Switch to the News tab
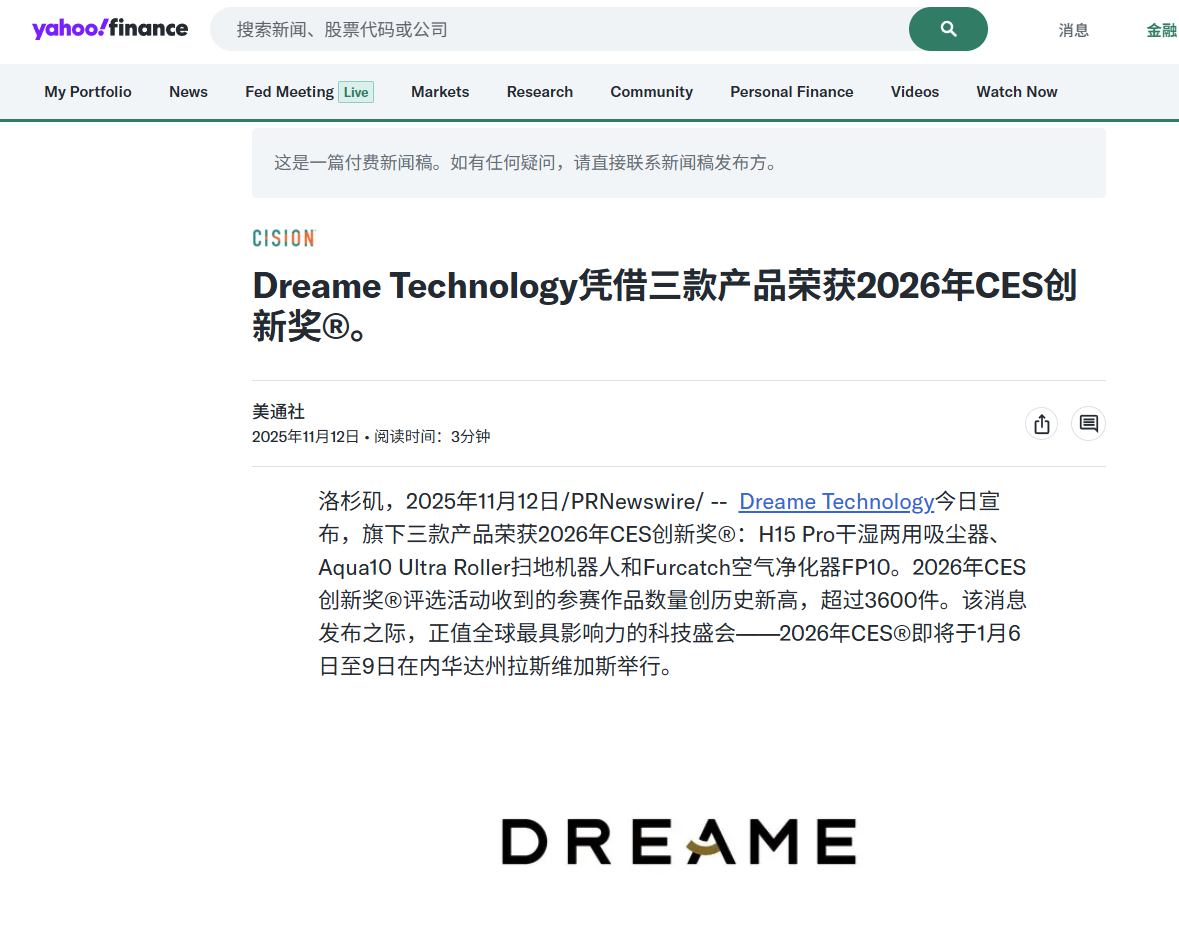This screenshot has height=929, width=1179. pyautogui.click(x=188, y=91)
